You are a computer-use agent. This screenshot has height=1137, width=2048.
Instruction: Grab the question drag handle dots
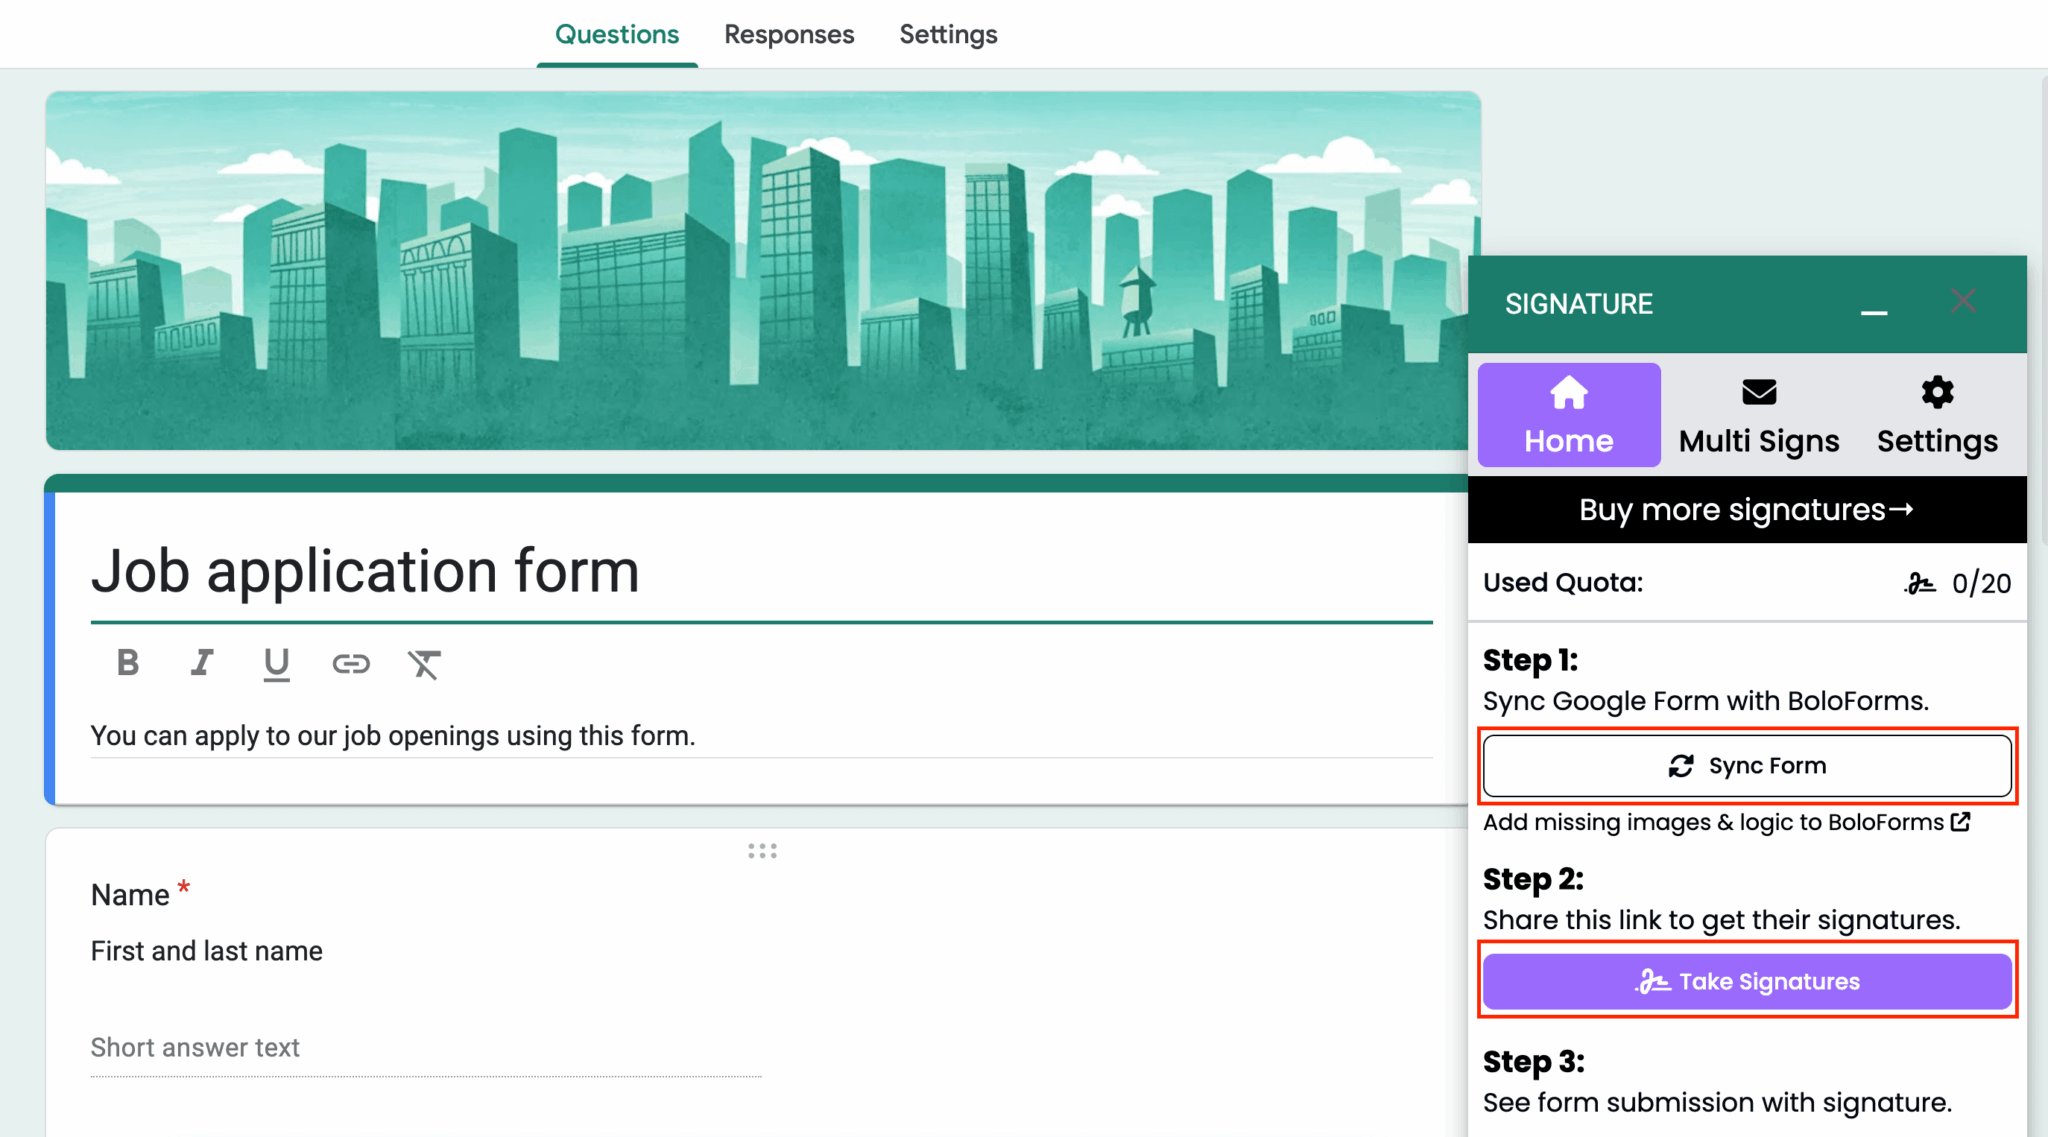click(762, 850)
